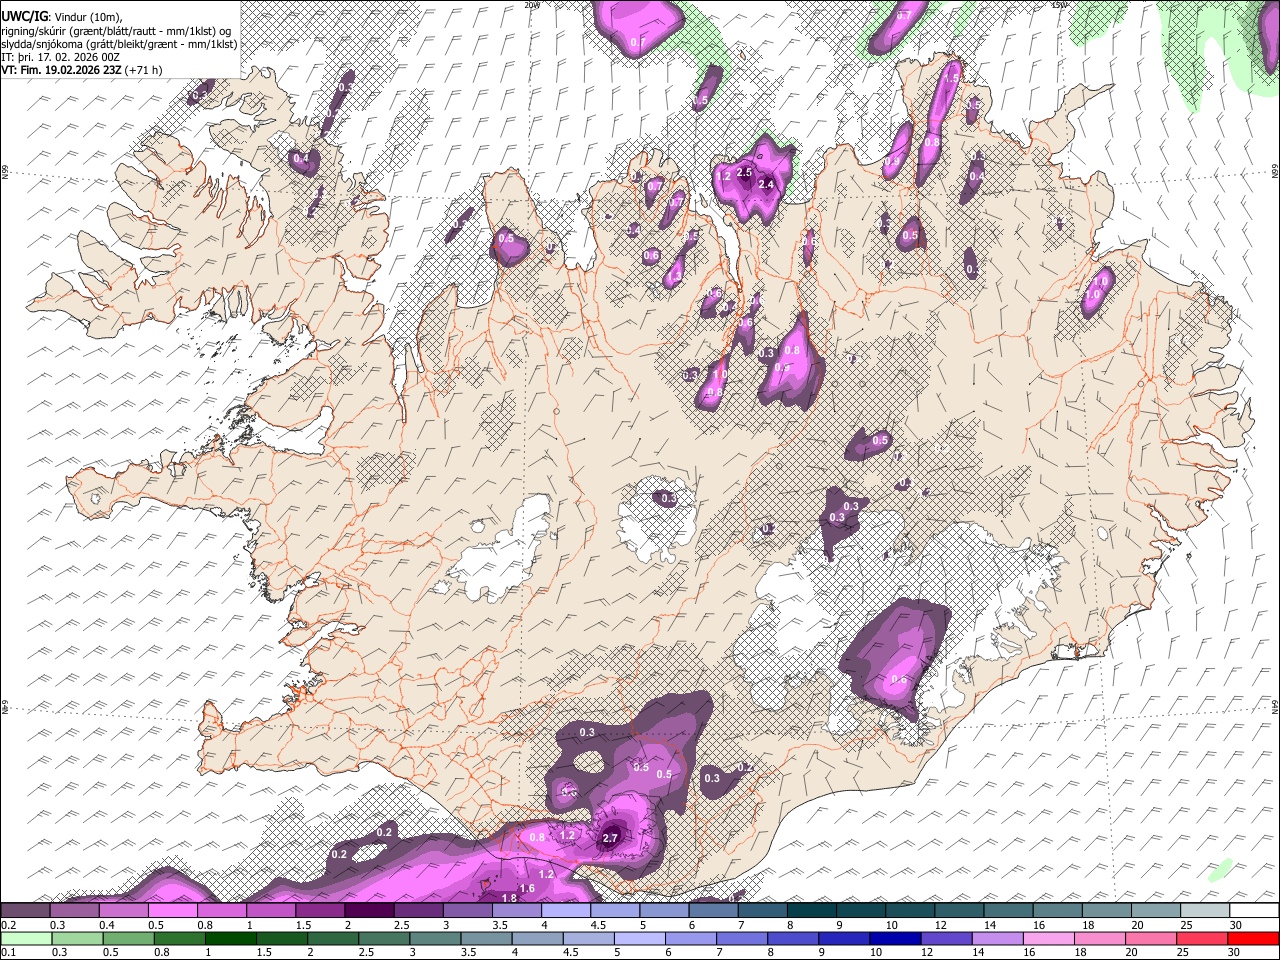Pick top-row legend swatch between 4 and 4.5

(x=565, y=910)
